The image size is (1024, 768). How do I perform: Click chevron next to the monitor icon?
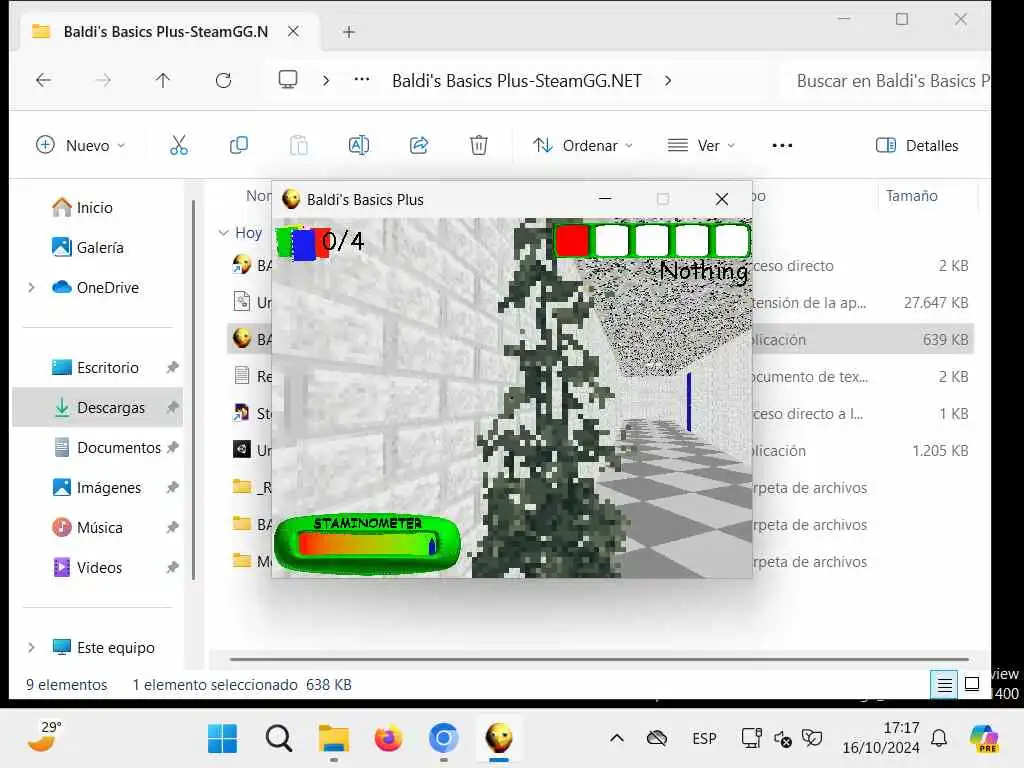(x=326, y=80)
